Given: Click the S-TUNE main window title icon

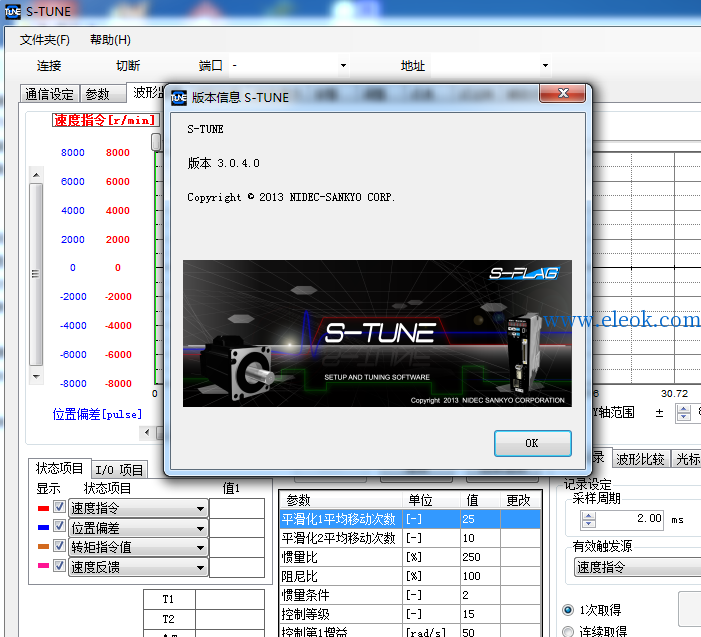Looking at the screenshot, I should pyautogui.click(x=13, y=12).
